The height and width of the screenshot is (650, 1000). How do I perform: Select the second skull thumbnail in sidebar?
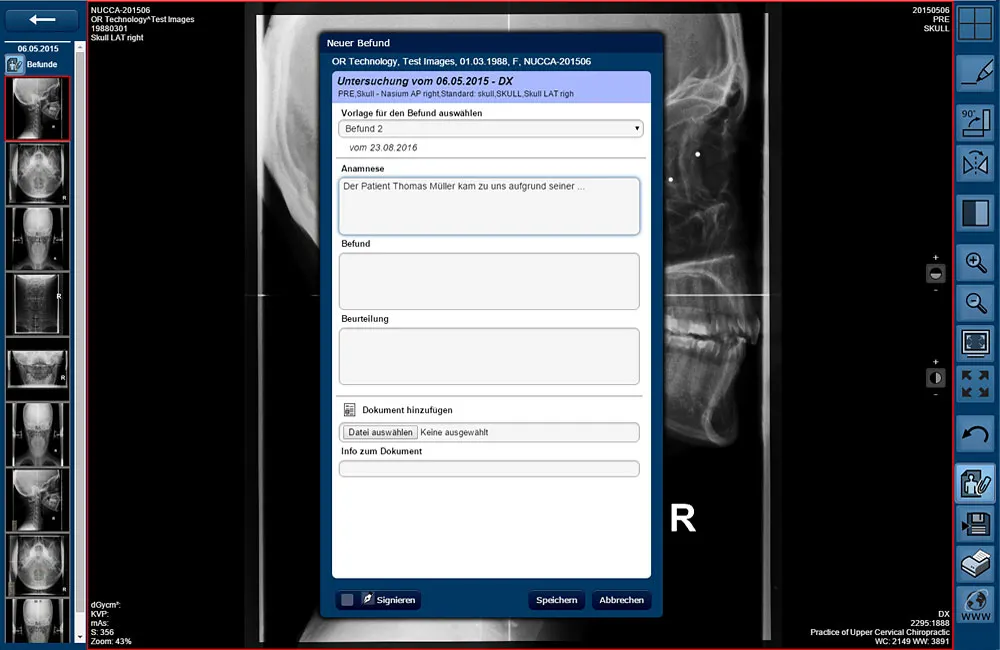coord(37,174)
